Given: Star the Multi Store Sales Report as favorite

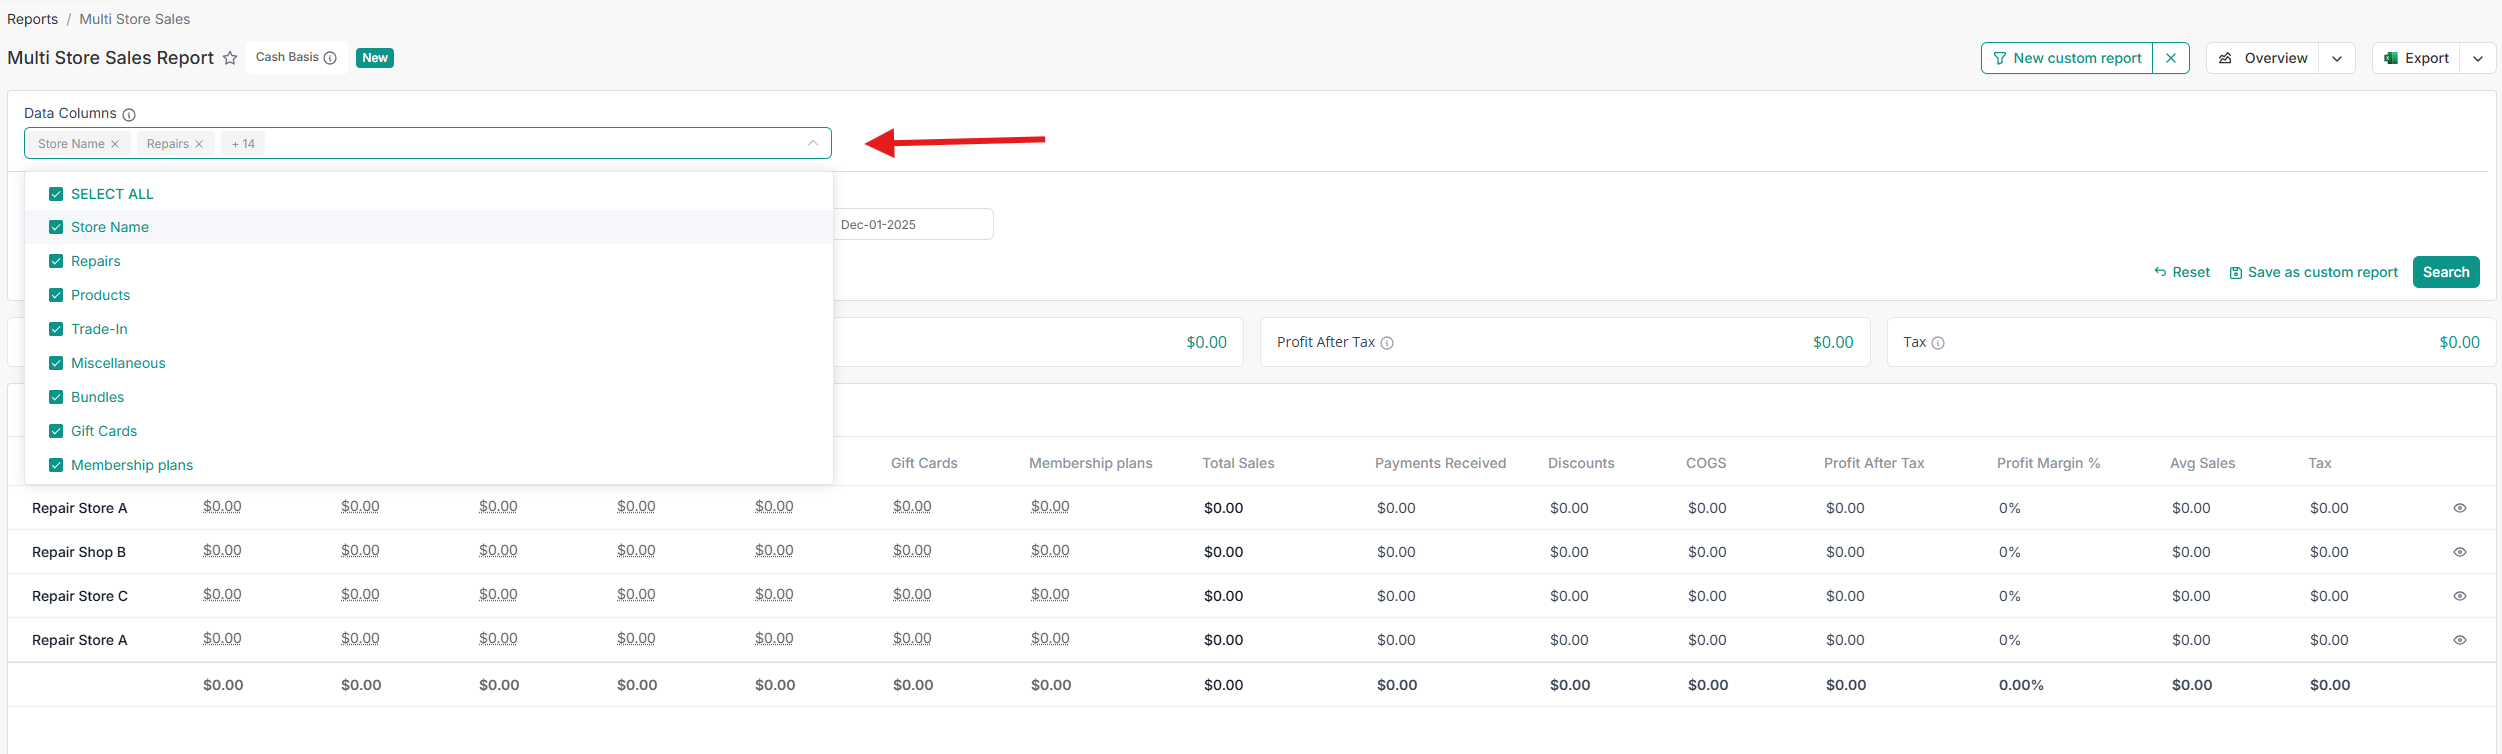Looking at the screenshot, I should [x=230, y=58].
